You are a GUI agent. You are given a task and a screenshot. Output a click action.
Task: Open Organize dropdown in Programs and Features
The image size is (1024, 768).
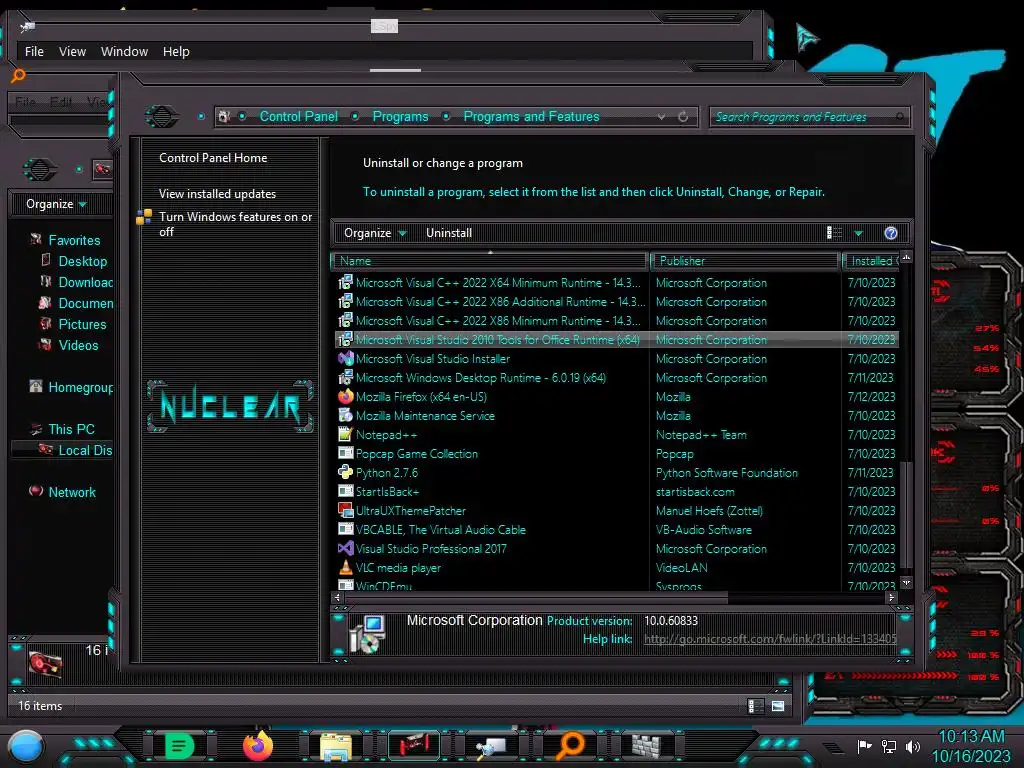click(x=375, y=233)
